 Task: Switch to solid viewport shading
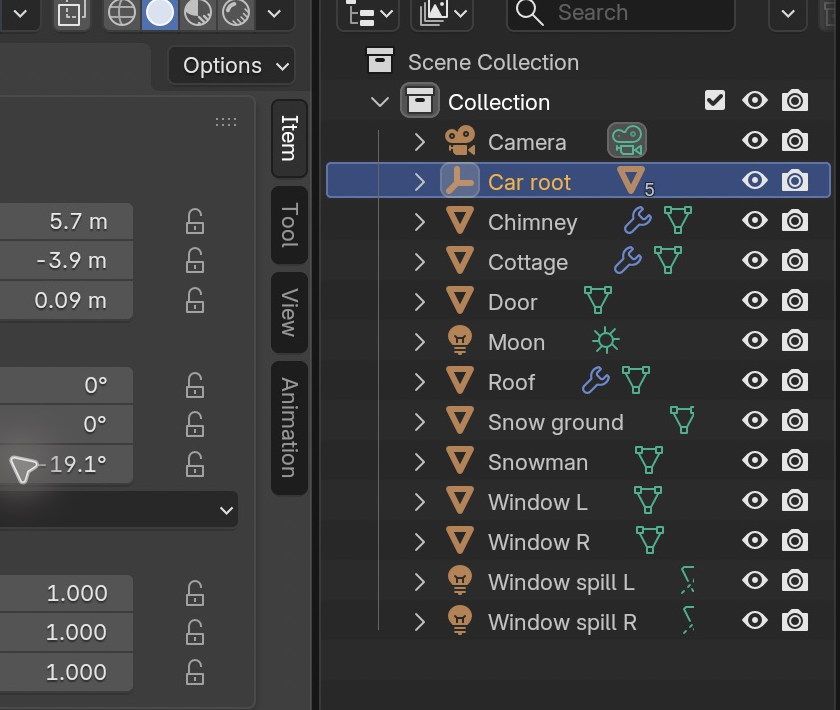pyautogui.click(x=160, y=13)
